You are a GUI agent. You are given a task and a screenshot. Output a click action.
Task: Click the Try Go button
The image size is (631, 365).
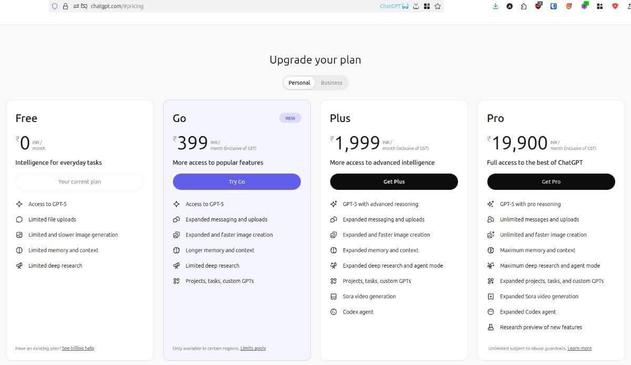pyautogui.click(x=237, y=182)
